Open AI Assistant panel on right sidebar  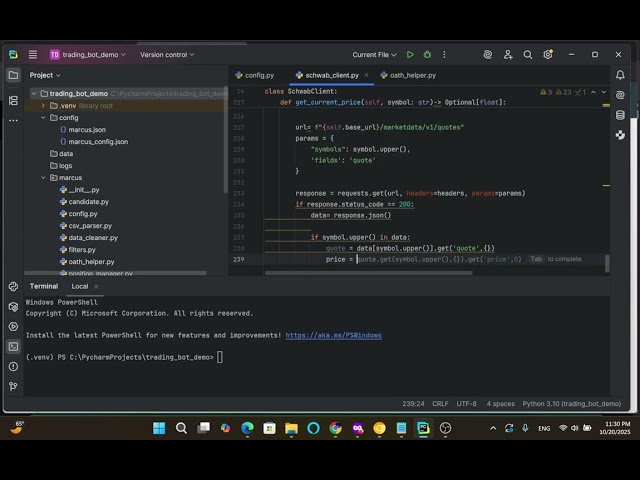(x=620, y=95)
